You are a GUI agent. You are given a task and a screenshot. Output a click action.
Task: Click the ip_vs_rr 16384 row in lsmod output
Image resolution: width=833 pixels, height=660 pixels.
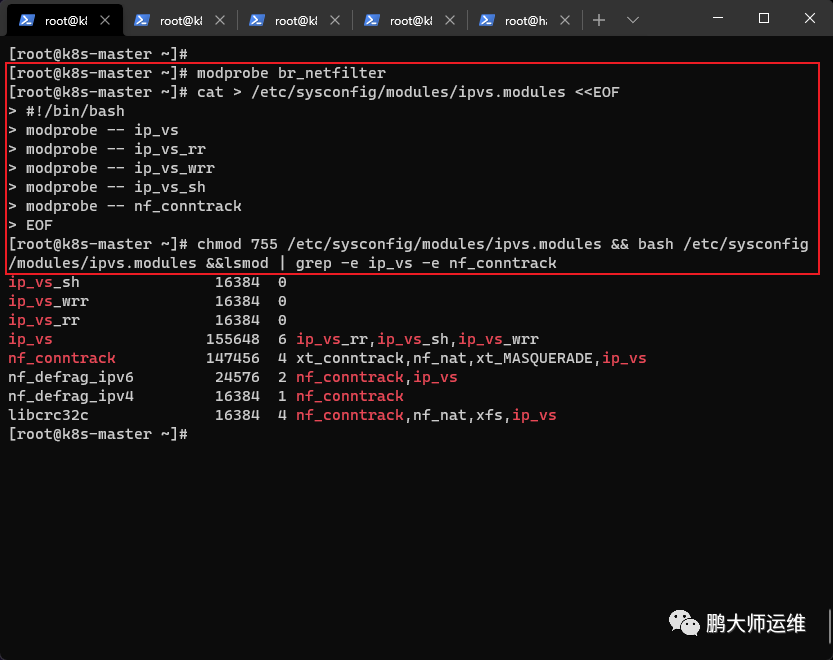click(x=147, y=320)
